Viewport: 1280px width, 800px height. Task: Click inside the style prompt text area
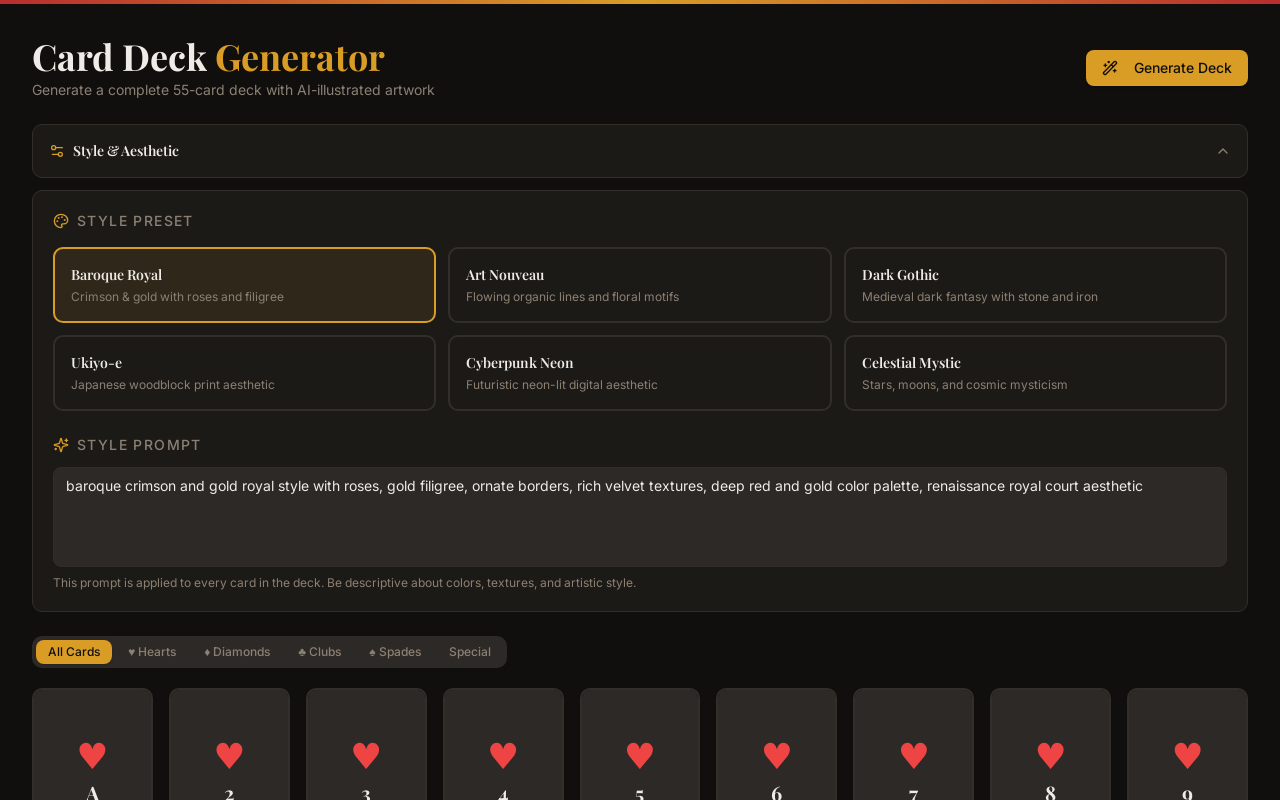point(640,517)
